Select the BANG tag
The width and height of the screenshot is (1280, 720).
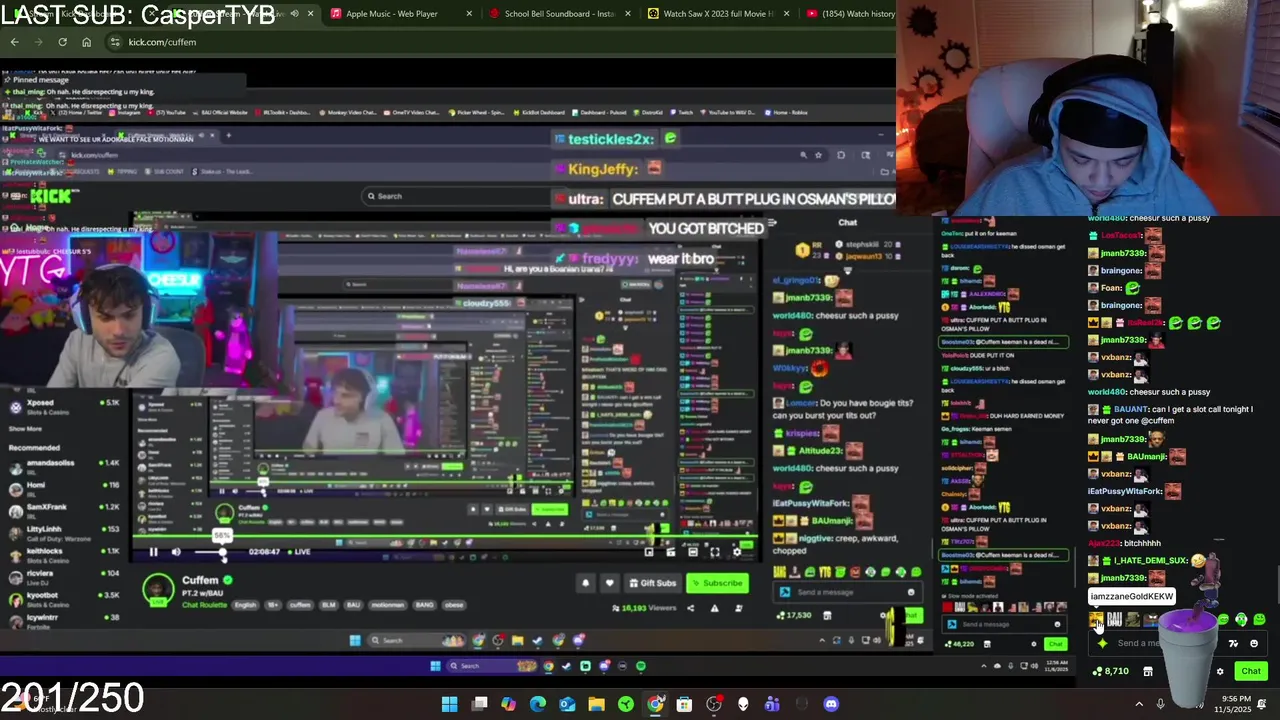point(424,605)
